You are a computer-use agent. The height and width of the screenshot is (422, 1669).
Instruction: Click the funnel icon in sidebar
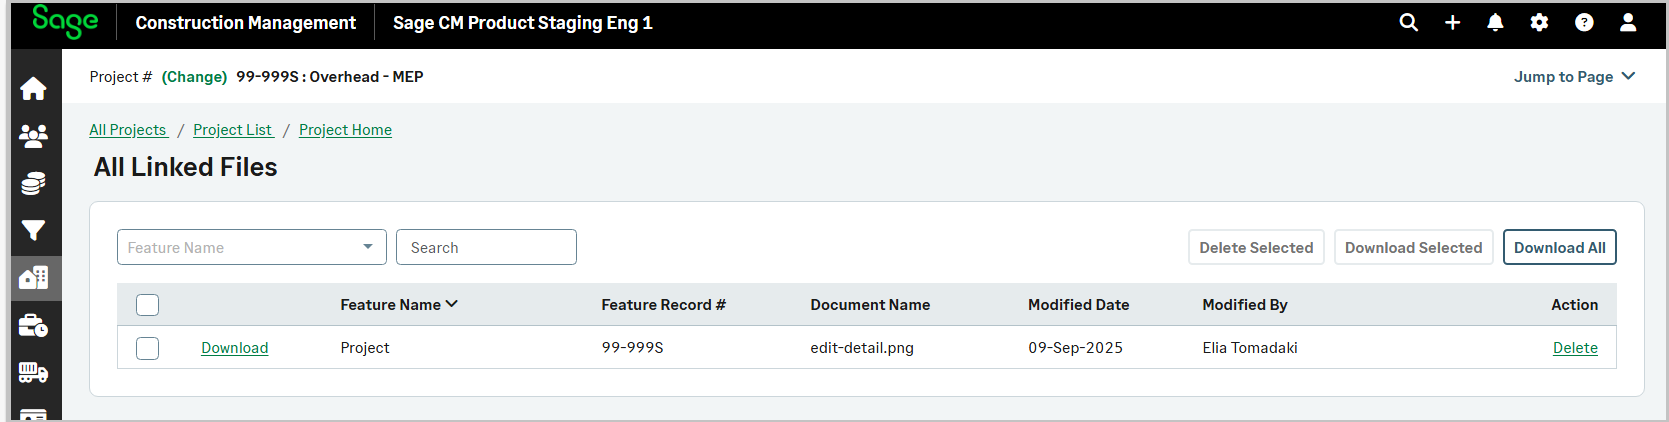(x=33, y=231)
